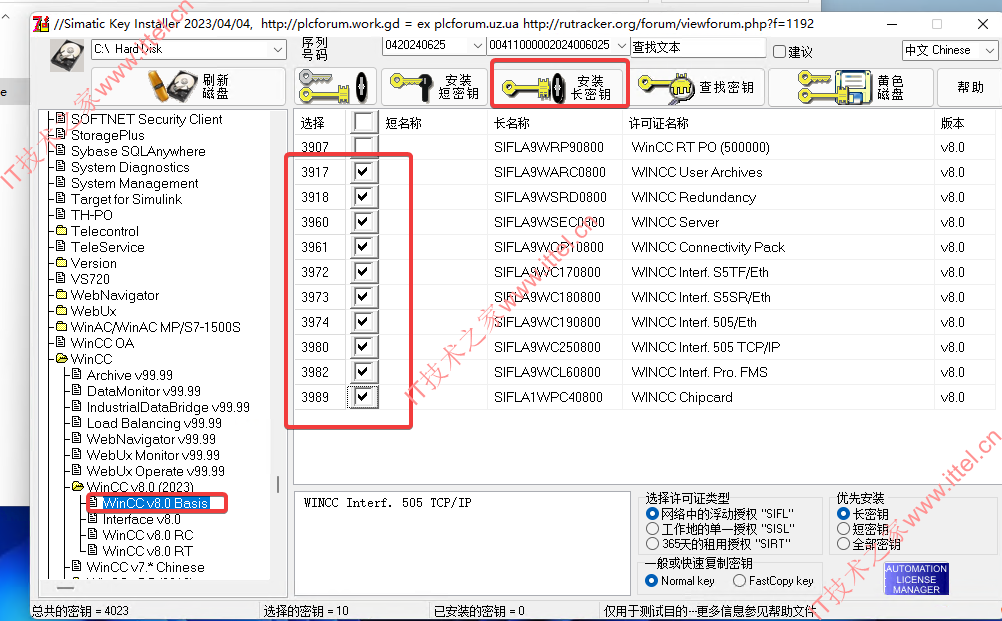Screen dimensions: 1002x621
Task: Click the 安装长密钥 install long key button
Action: (559, 86)
